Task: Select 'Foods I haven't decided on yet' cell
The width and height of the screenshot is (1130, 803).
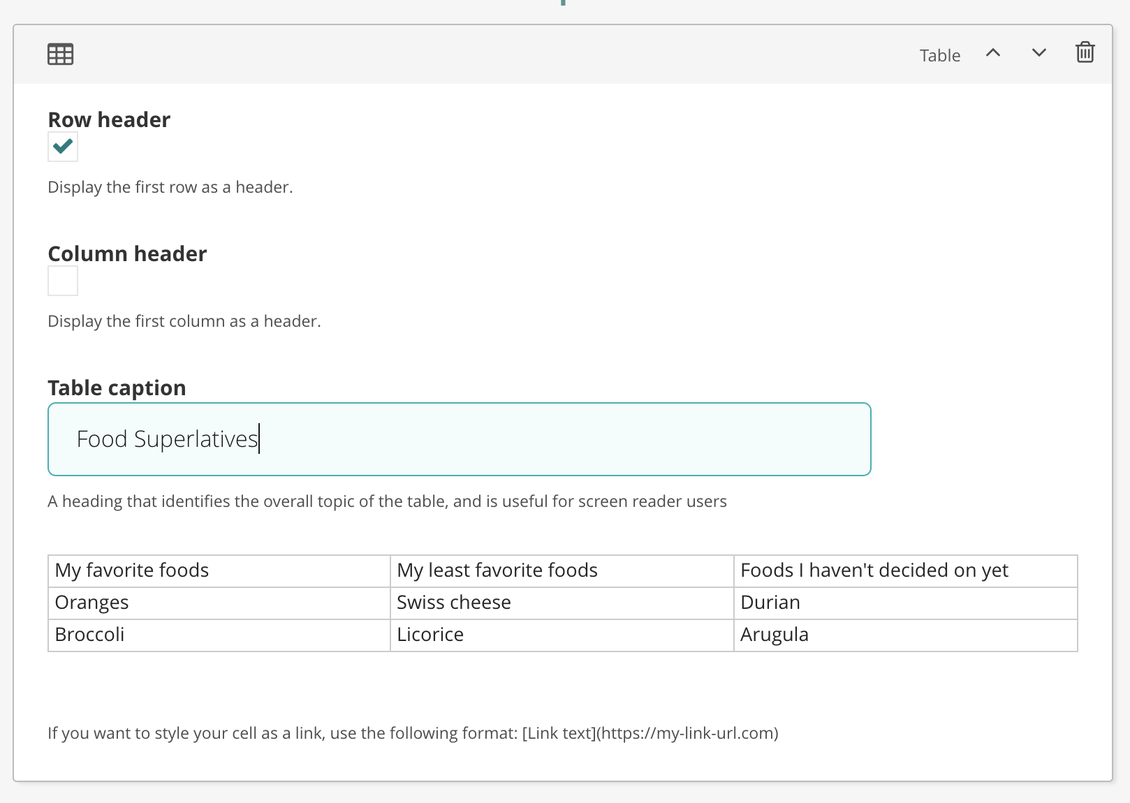Action: [x=906, y=571]
